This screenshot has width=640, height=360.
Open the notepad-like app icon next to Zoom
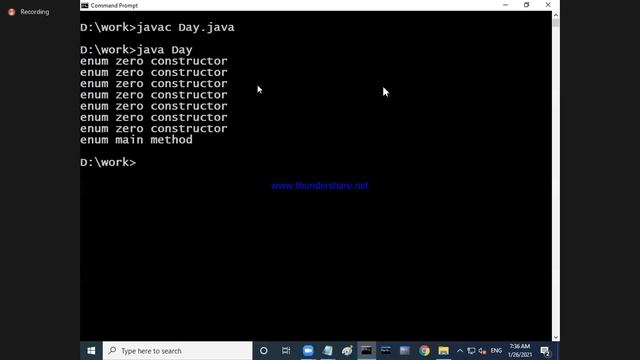tap(328, 351)
